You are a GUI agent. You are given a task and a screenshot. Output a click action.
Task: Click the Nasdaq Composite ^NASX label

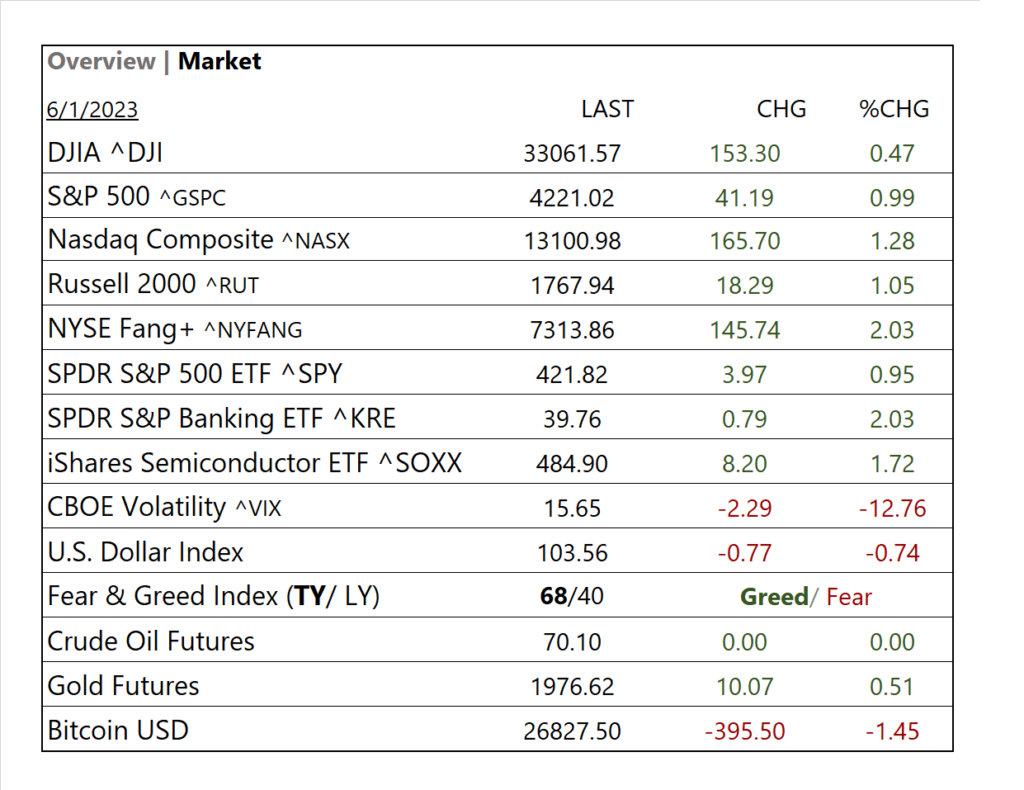(198, 241)
